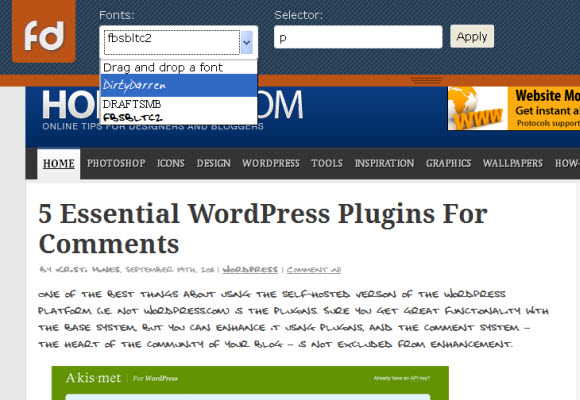
Task: Click the WordPress category link
Action: pyautogui.click(x=250, y=269)
